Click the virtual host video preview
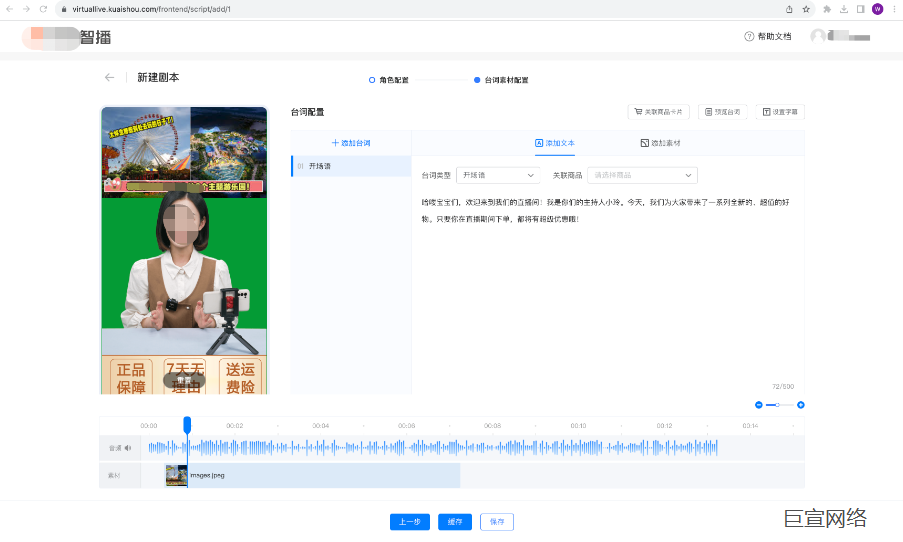 tap(184, 251)
